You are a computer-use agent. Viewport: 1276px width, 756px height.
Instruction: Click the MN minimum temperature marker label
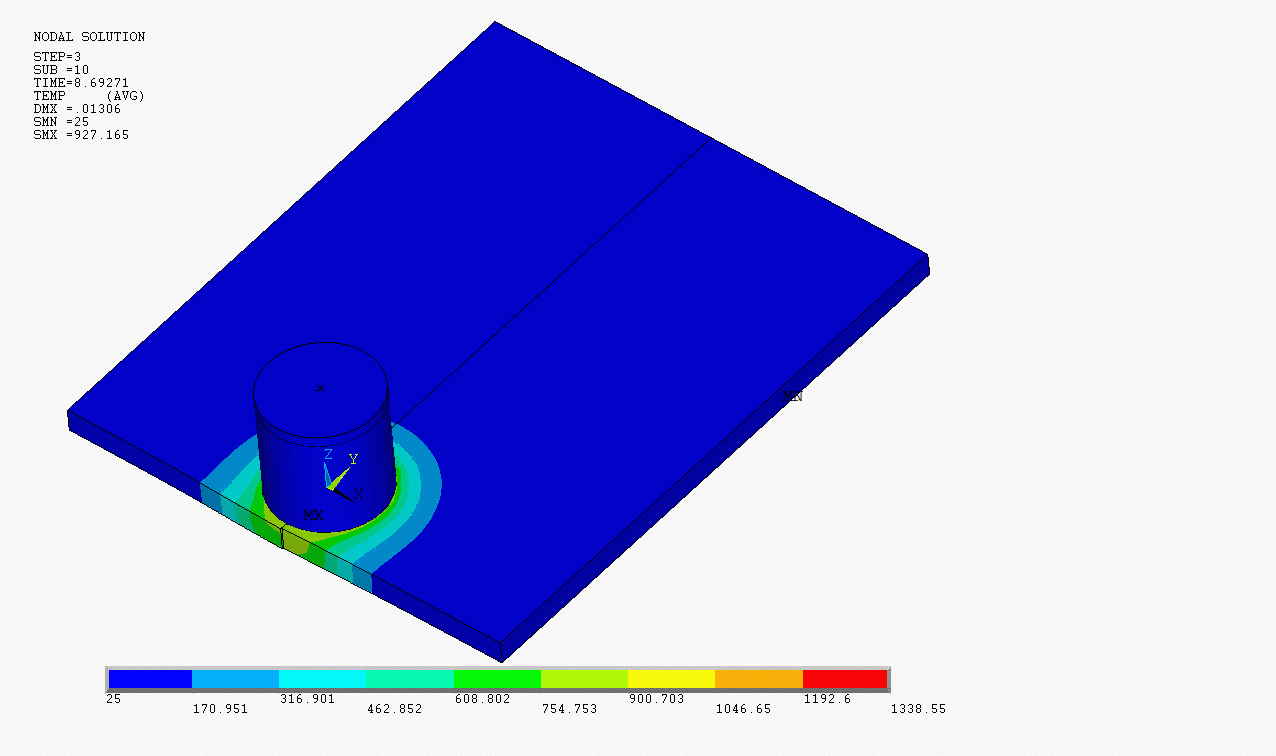[x=791, y=397]
